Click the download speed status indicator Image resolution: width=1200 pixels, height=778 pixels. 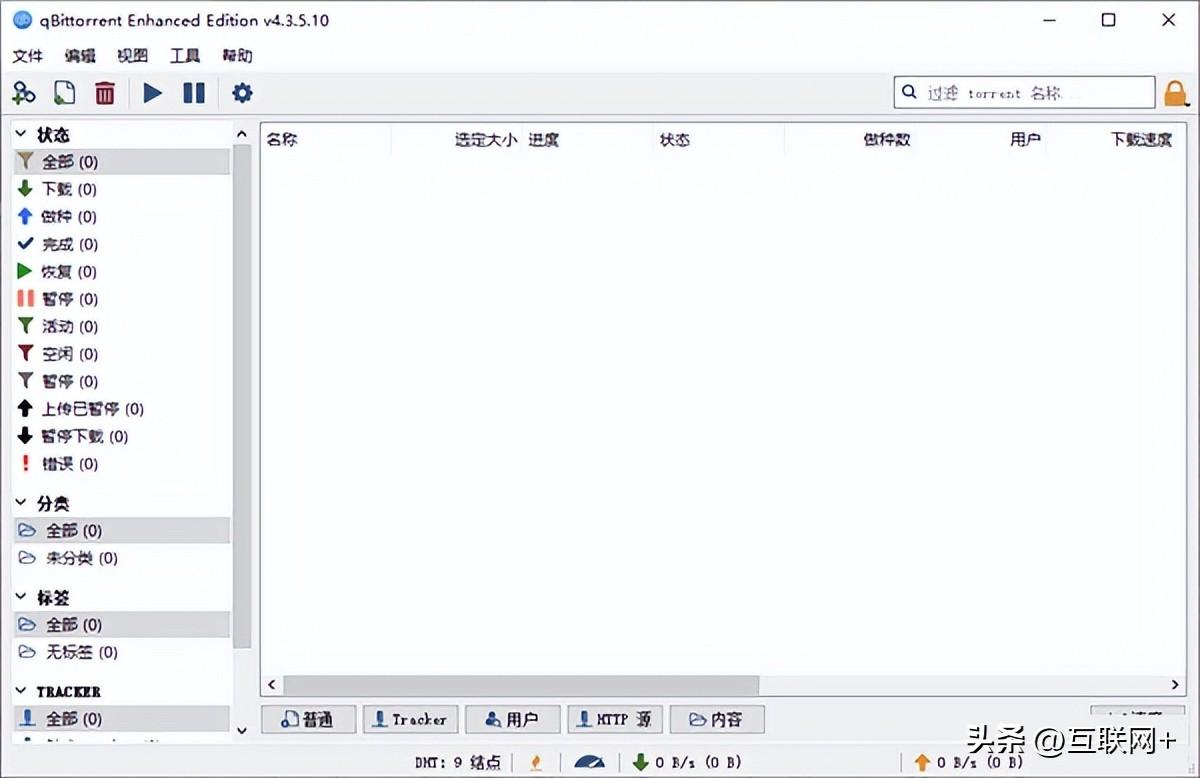click(687, 763)
